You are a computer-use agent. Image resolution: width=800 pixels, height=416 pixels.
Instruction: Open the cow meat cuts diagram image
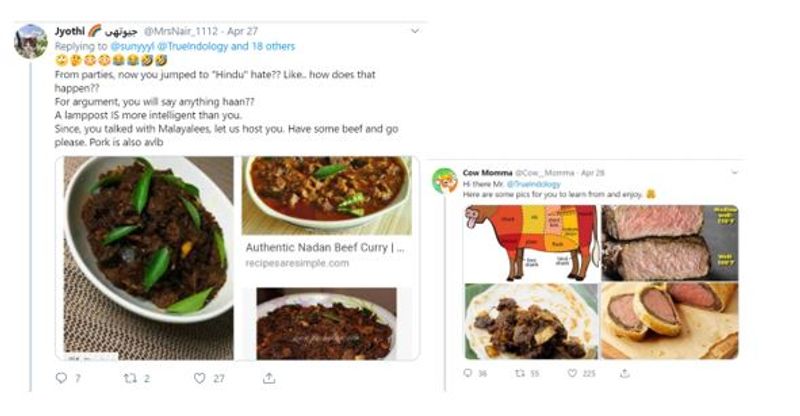click(x=530, y=242)
